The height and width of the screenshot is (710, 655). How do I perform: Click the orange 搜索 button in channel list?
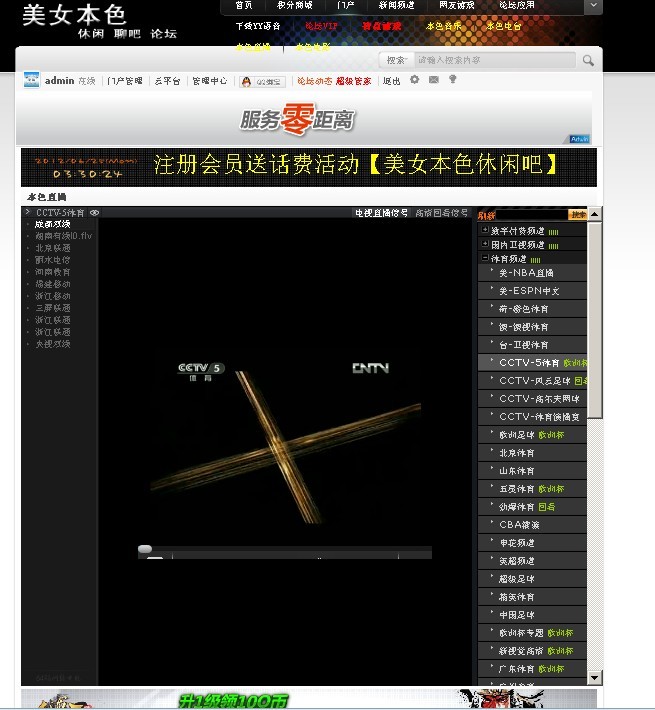[578, 215]
